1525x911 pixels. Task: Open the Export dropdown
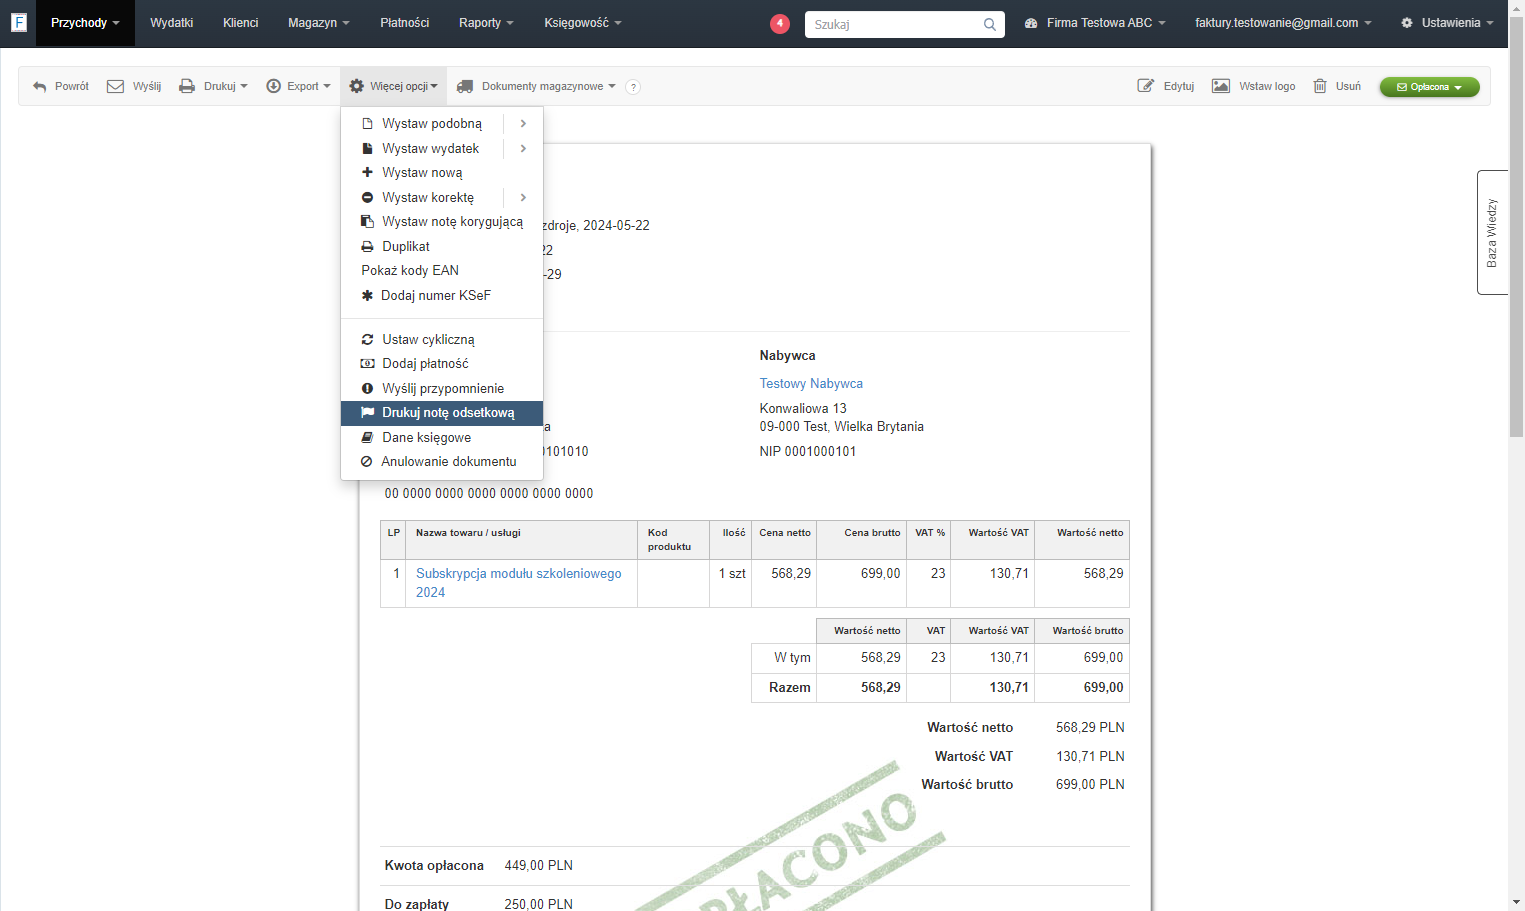pos(298,86)
